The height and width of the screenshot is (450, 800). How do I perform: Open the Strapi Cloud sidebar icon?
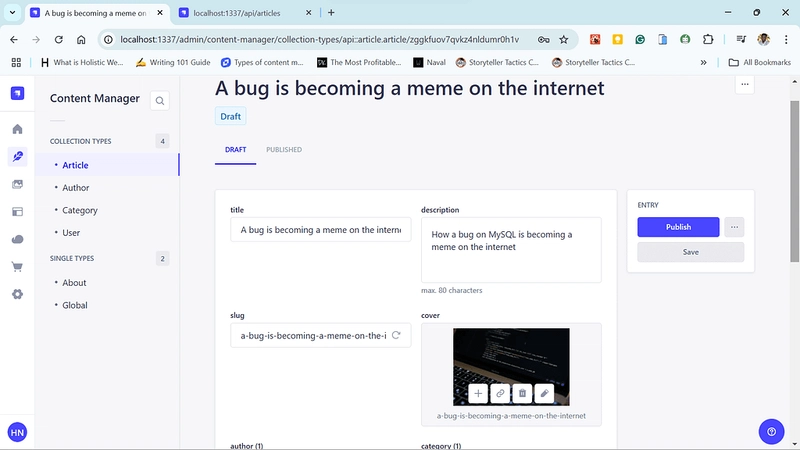pos(17,239)
